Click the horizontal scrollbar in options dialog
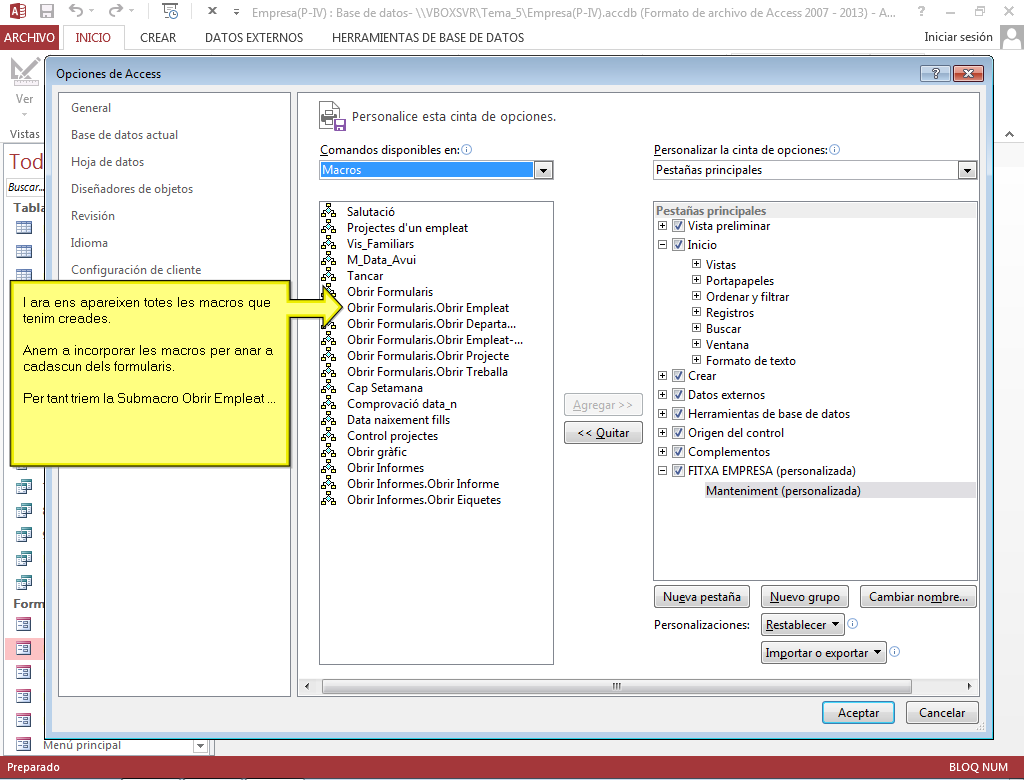 pos(616,686)
